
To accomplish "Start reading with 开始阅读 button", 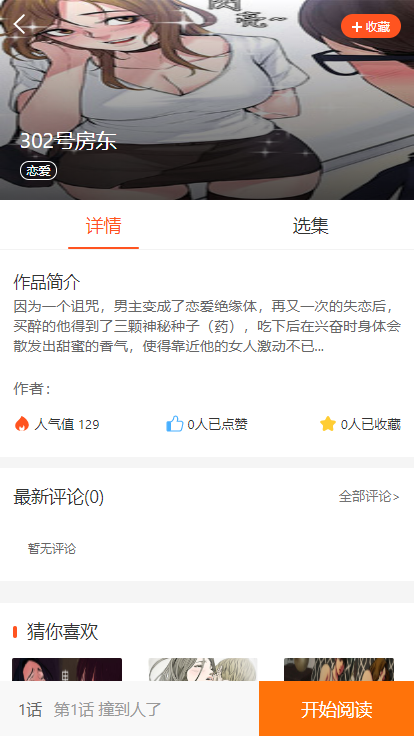I will [x=337, y=709].
